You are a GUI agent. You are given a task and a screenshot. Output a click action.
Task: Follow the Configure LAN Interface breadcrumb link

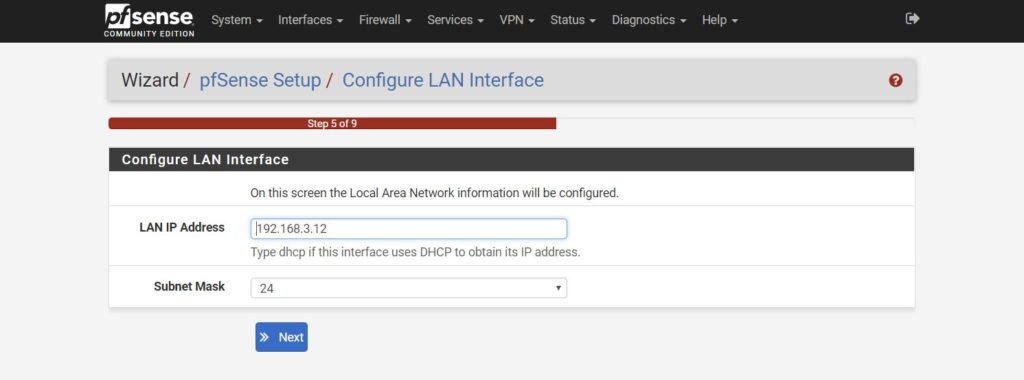(x=443, y=80)
